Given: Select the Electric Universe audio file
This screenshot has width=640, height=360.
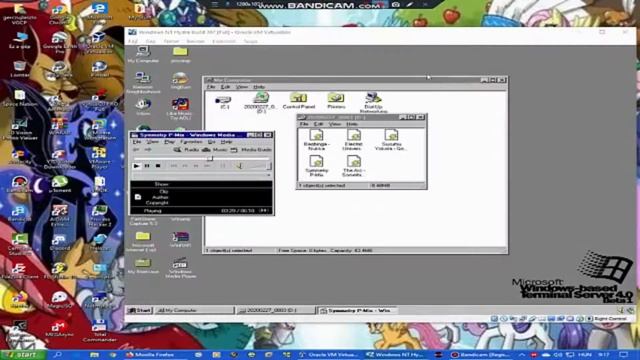Looking at the screenshot, I should pyautogui.click(x=353, y=140).
